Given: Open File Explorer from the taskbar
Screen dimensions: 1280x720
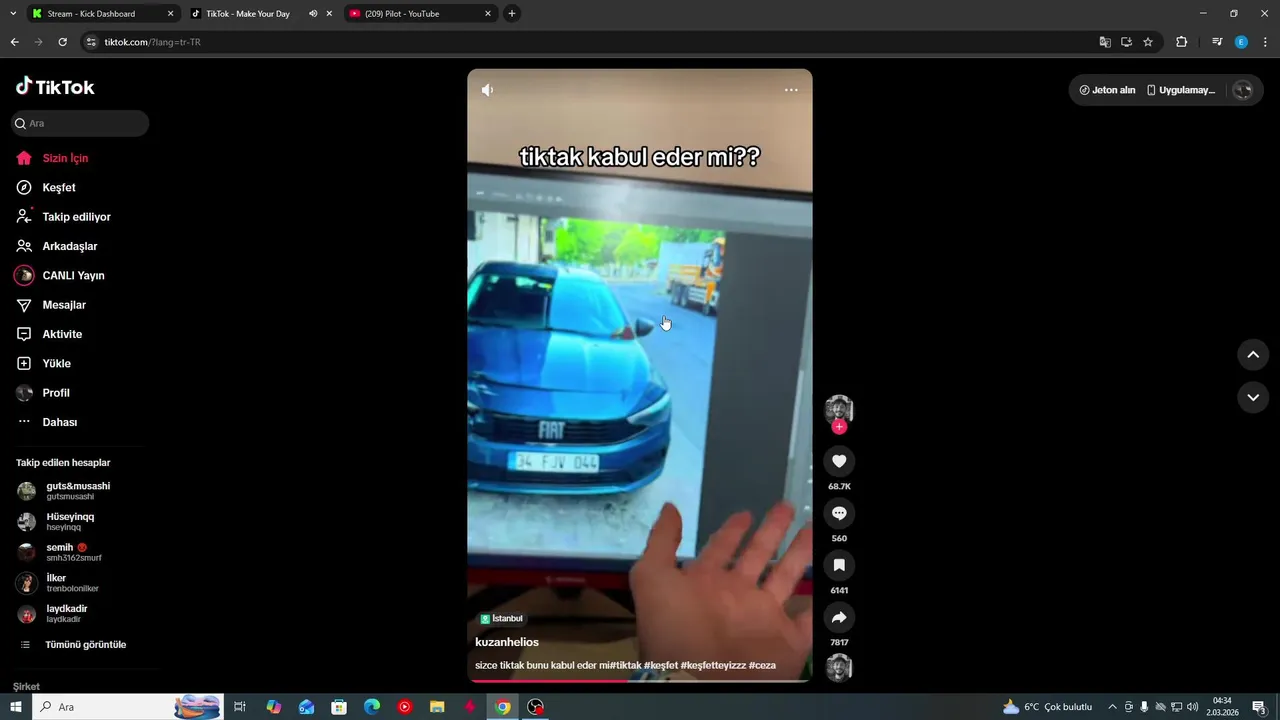Looking at the screenshot, I should point(437,707).
